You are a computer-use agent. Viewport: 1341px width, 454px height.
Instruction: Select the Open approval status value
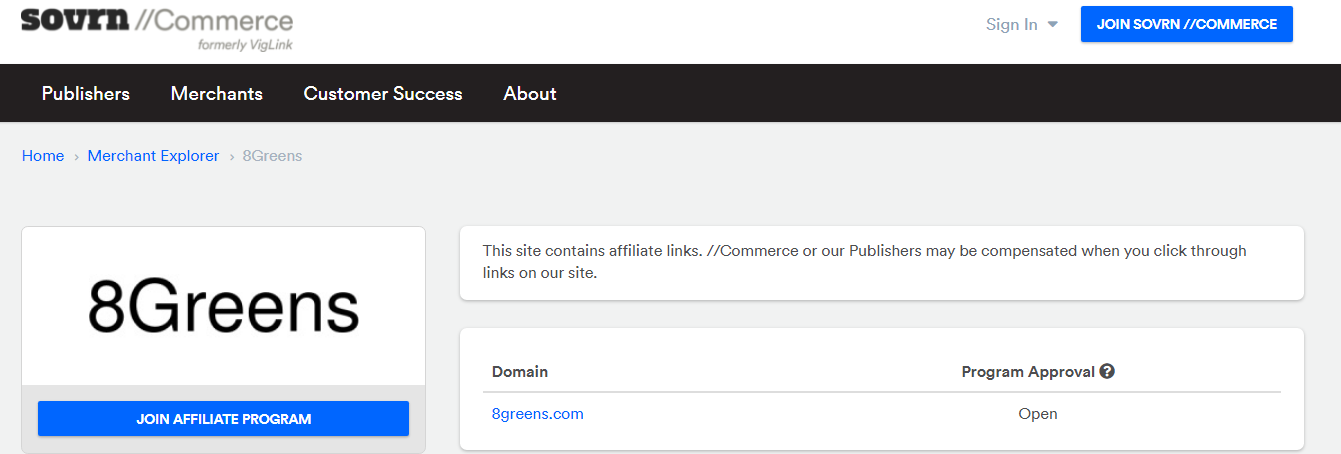[x=1037, y=414]
